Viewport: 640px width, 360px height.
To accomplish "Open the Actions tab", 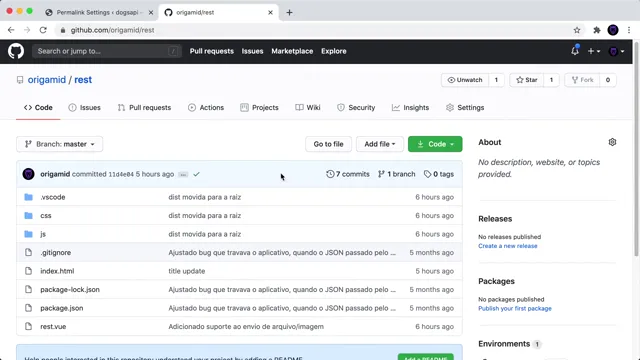I will [x=206, y=108].
